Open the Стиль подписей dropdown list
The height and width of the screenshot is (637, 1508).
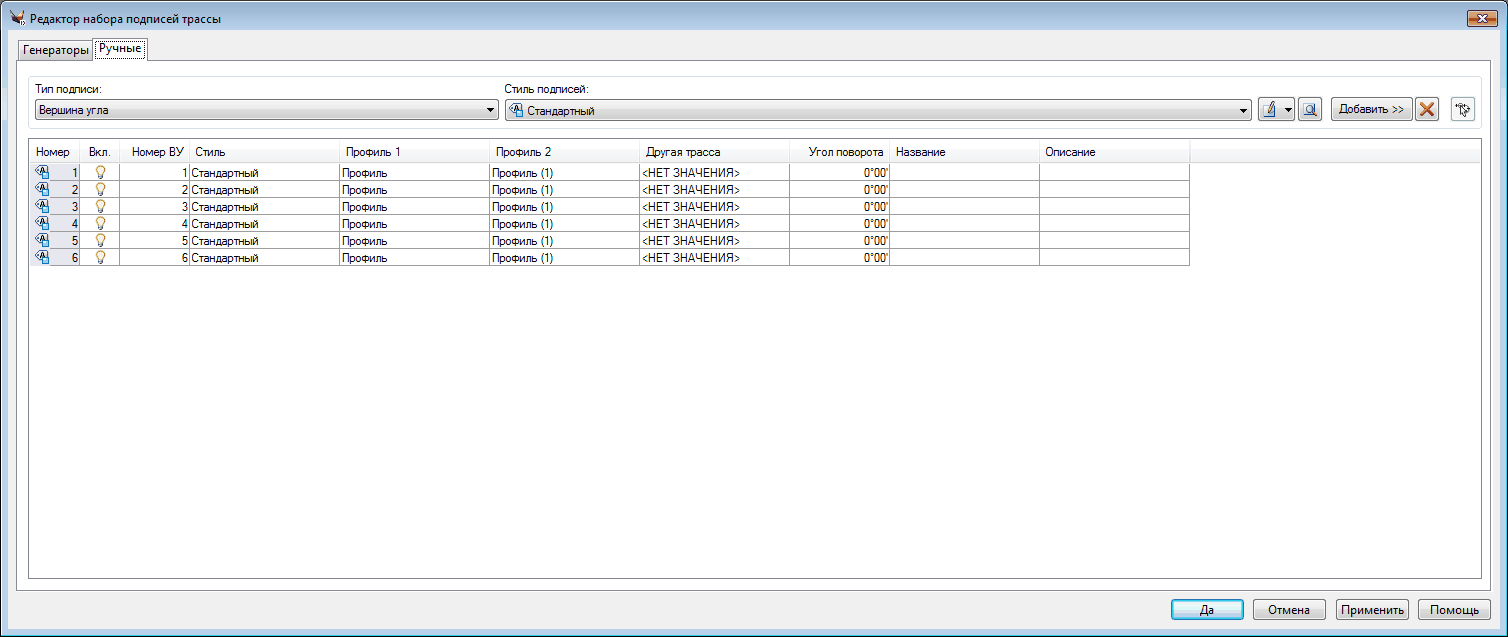point(1243,110)
